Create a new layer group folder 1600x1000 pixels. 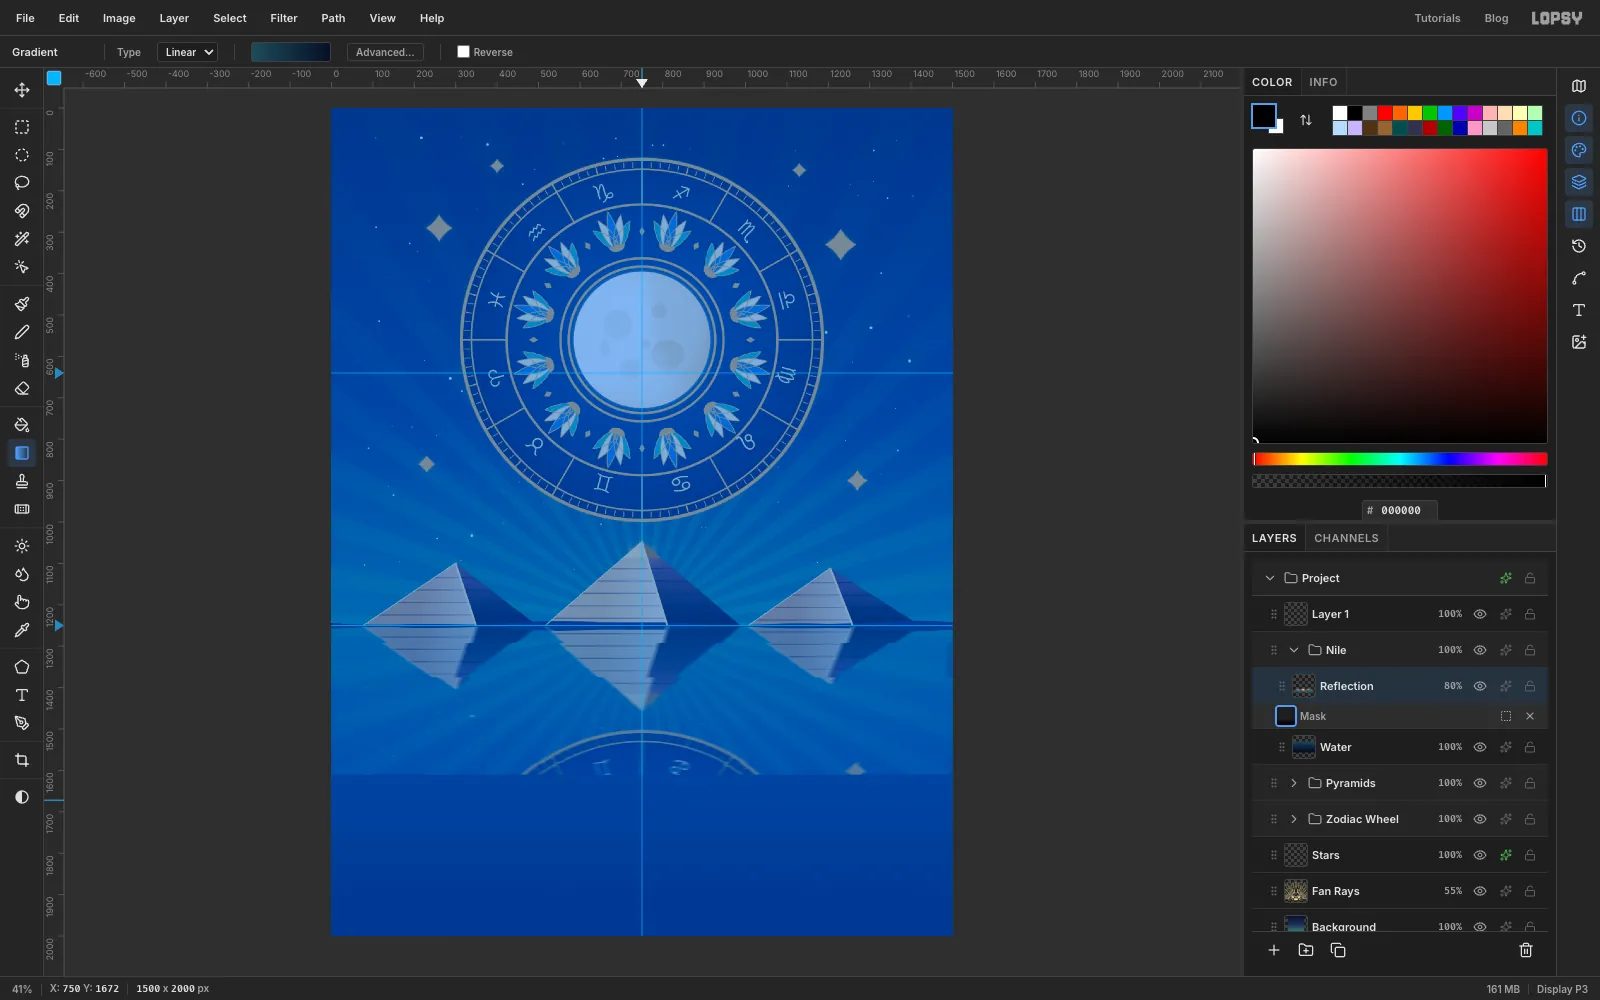point(1306,950)
